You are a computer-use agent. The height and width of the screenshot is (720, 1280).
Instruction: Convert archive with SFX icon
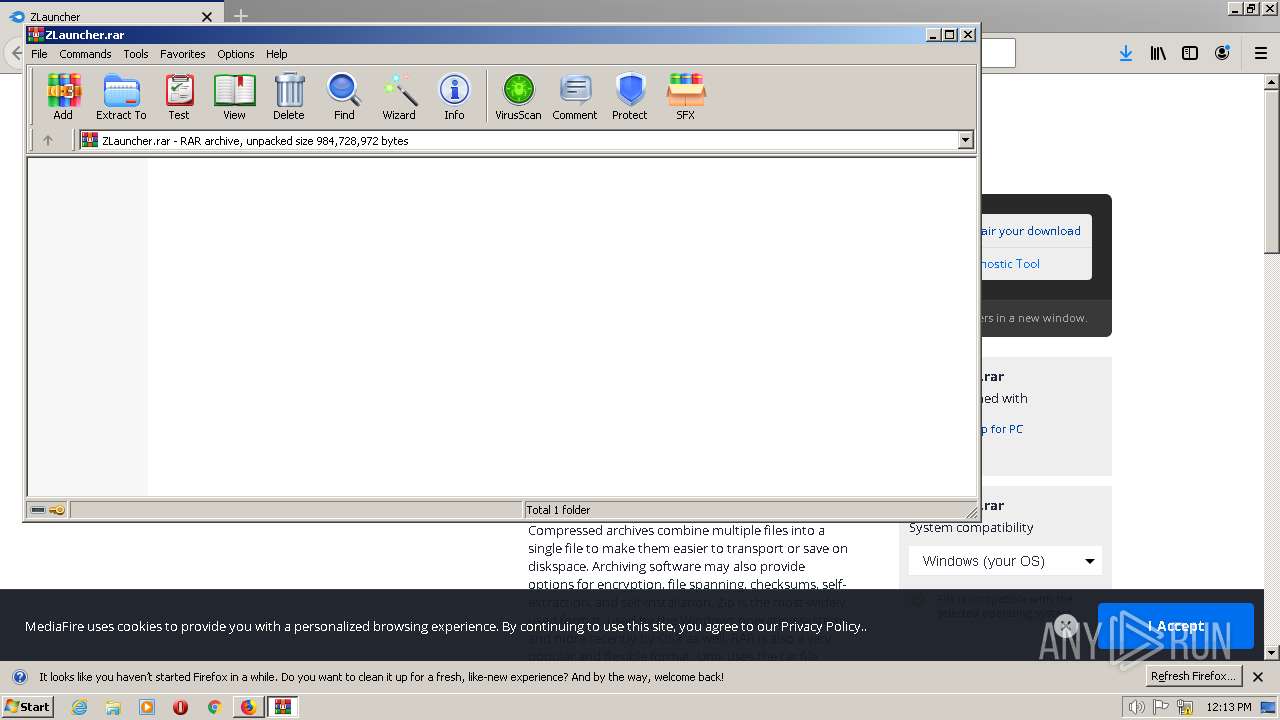point(686,96)
